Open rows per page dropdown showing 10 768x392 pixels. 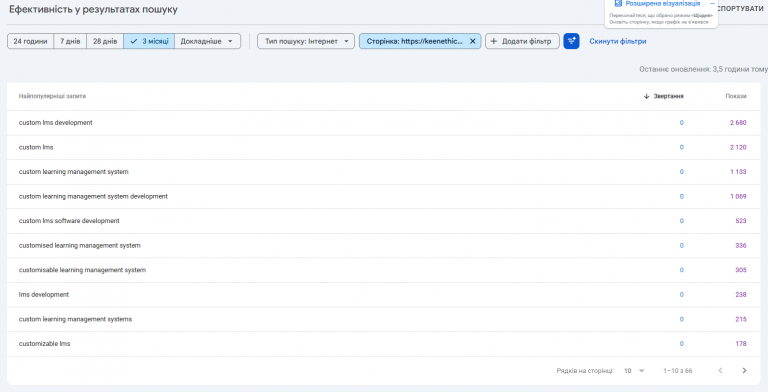pyautogui.click(x=634, y=370)
